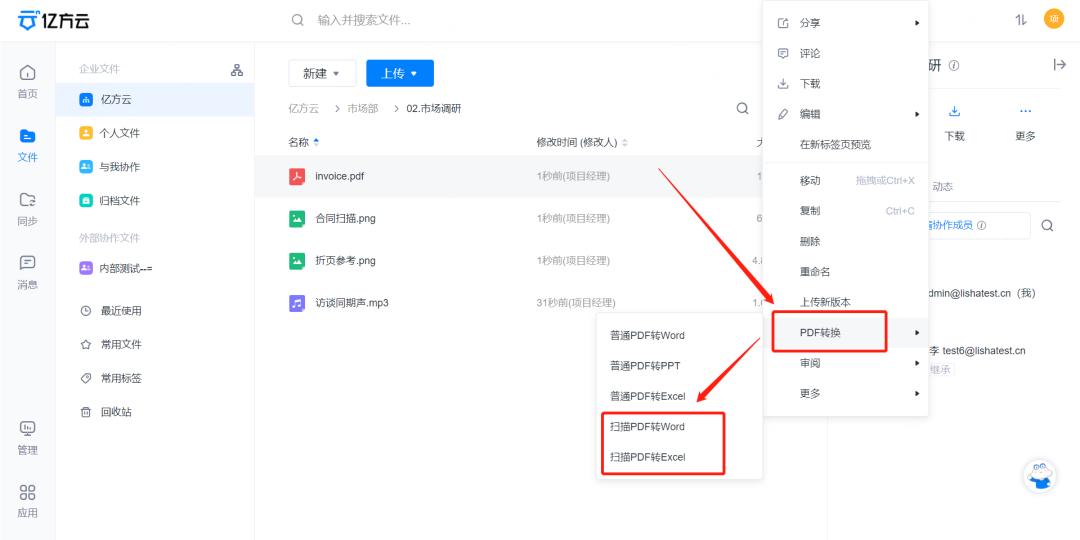Click the 常用标签 tag icon

tap(86, 378)
